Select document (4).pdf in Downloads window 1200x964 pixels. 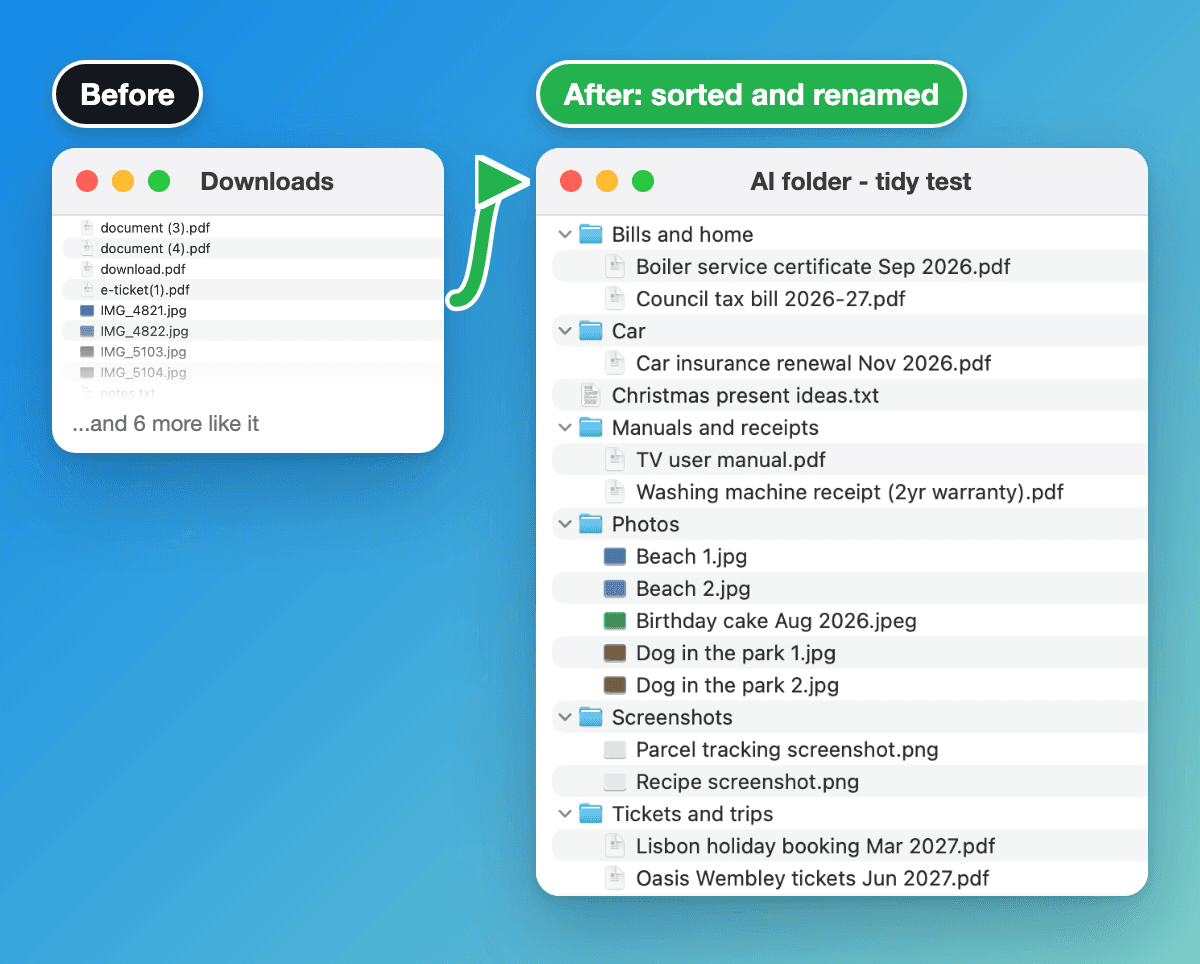[x=156, y=248]
